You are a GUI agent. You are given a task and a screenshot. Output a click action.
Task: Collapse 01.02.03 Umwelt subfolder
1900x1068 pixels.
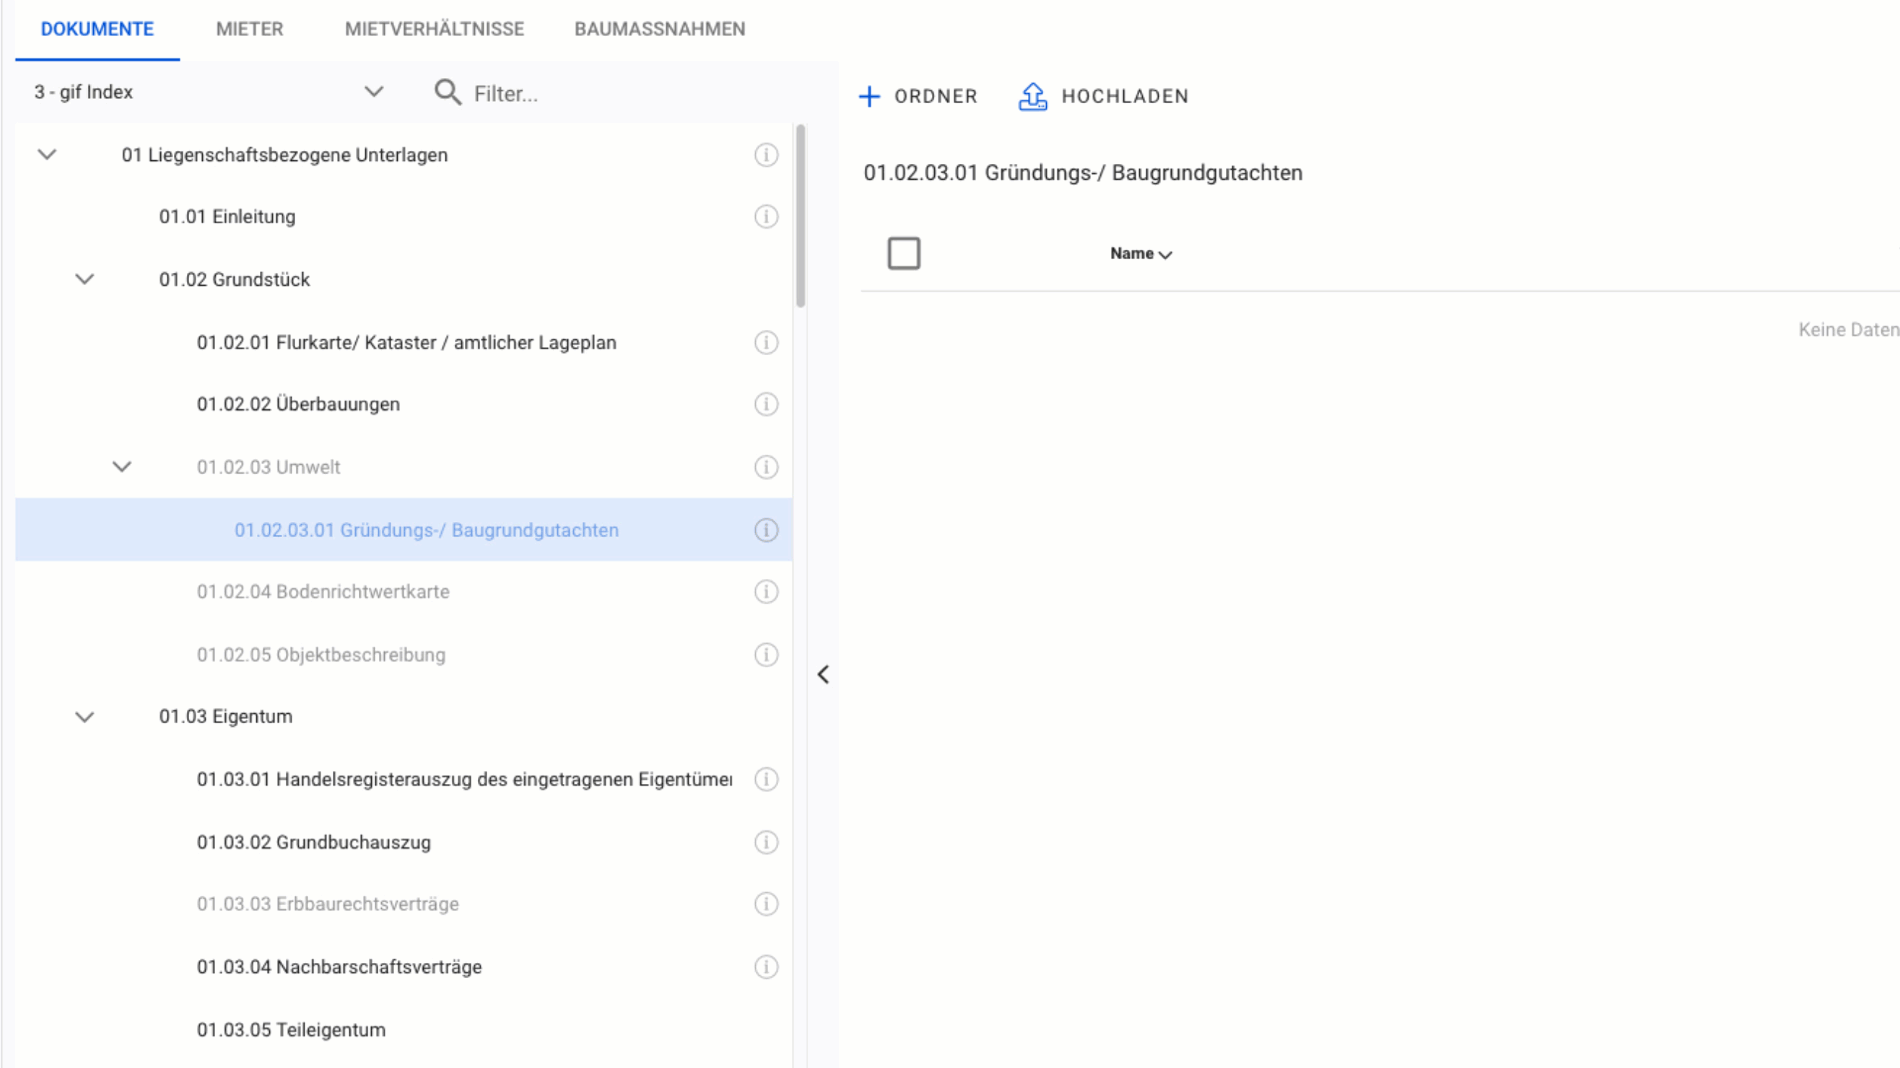[x=122, y=467]
